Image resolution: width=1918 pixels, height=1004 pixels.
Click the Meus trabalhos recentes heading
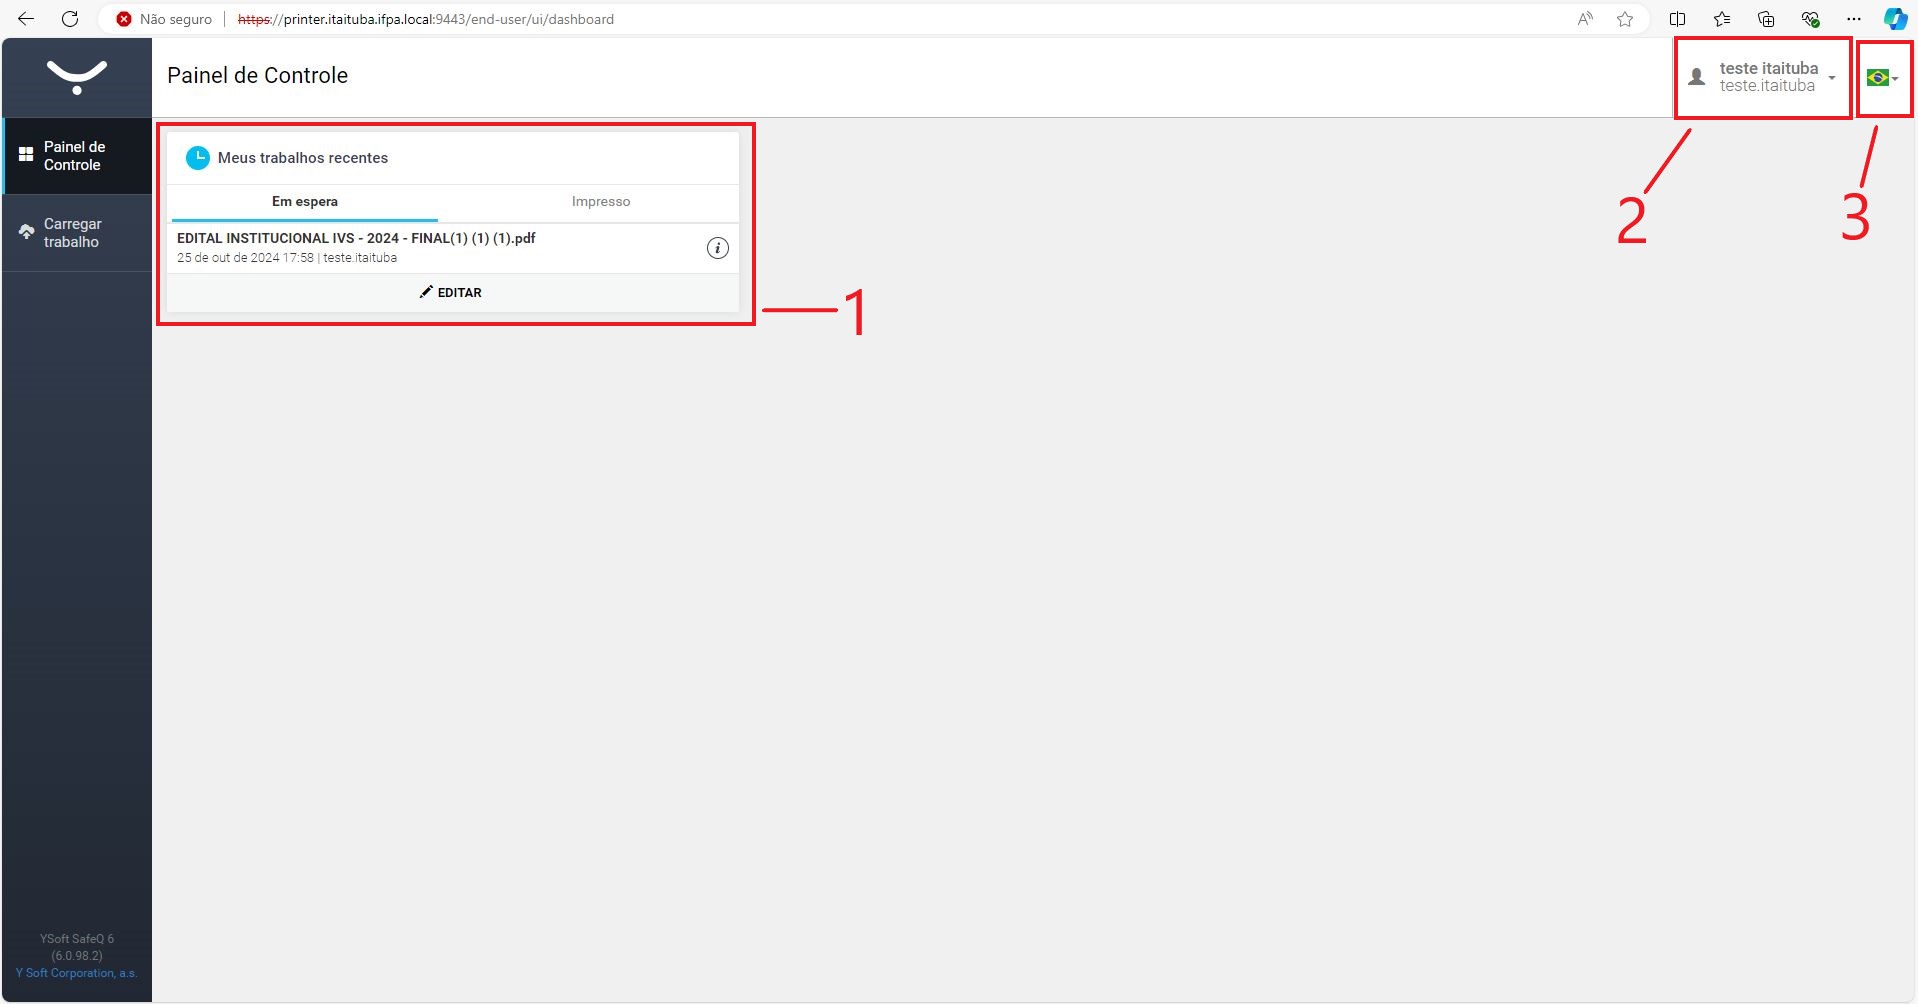[303, 158]
